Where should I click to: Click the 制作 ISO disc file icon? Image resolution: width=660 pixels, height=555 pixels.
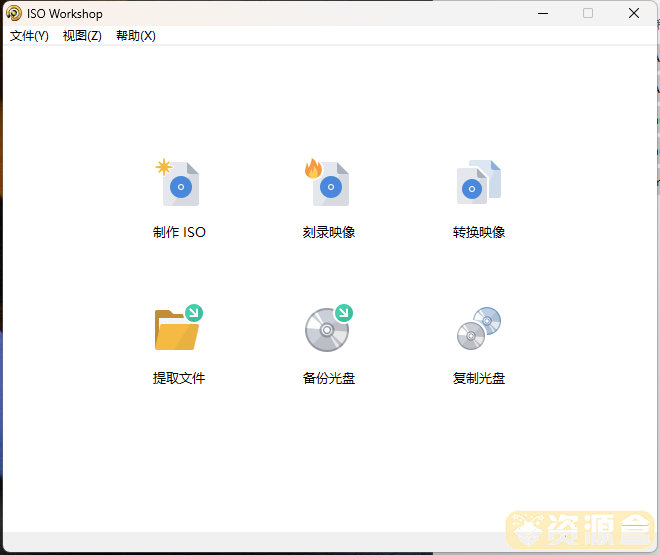[x=178, y=183]
